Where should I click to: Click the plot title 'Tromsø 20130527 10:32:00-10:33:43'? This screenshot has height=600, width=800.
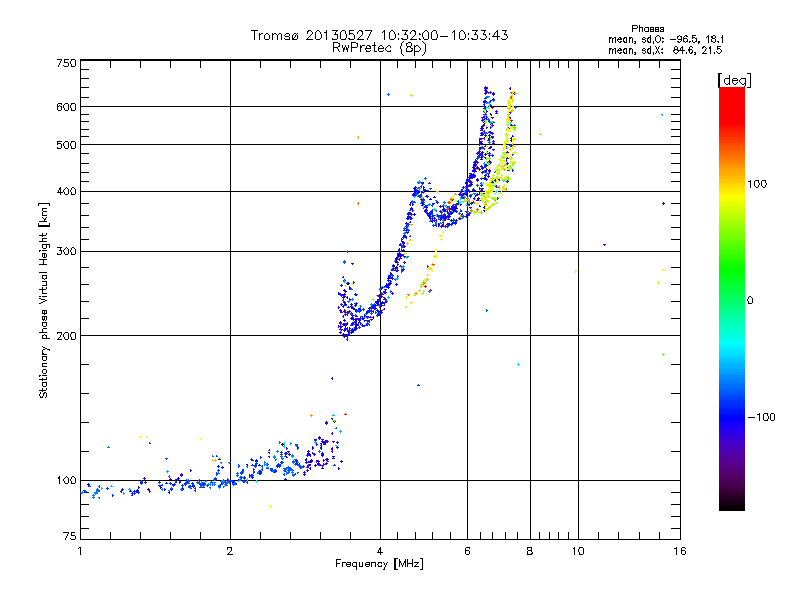[379, 35]
